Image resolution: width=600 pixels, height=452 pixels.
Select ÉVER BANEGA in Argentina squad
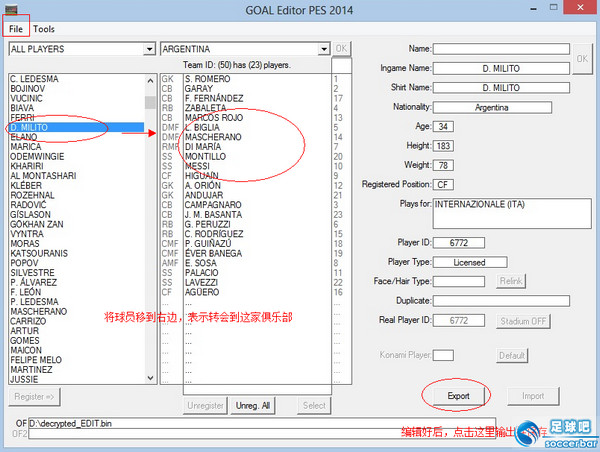(x=257, y=253)
